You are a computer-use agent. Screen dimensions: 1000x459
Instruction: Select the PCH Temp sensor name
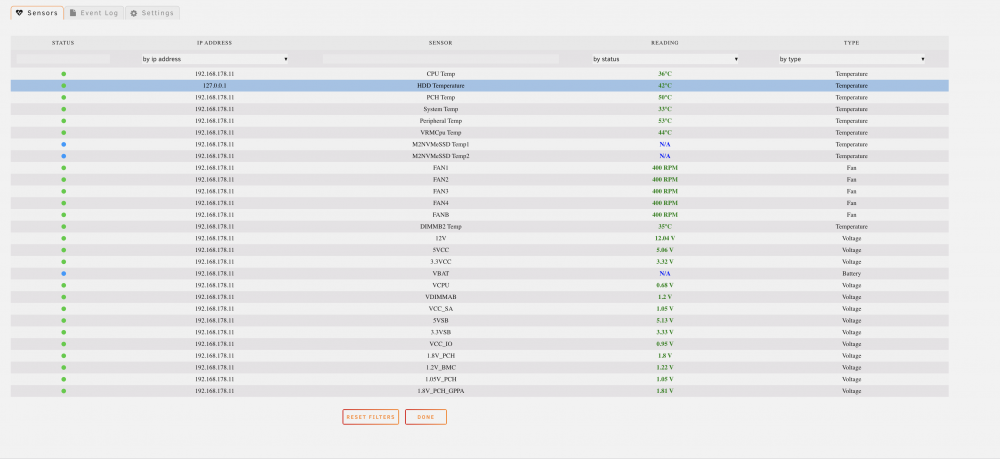[440, 98]
